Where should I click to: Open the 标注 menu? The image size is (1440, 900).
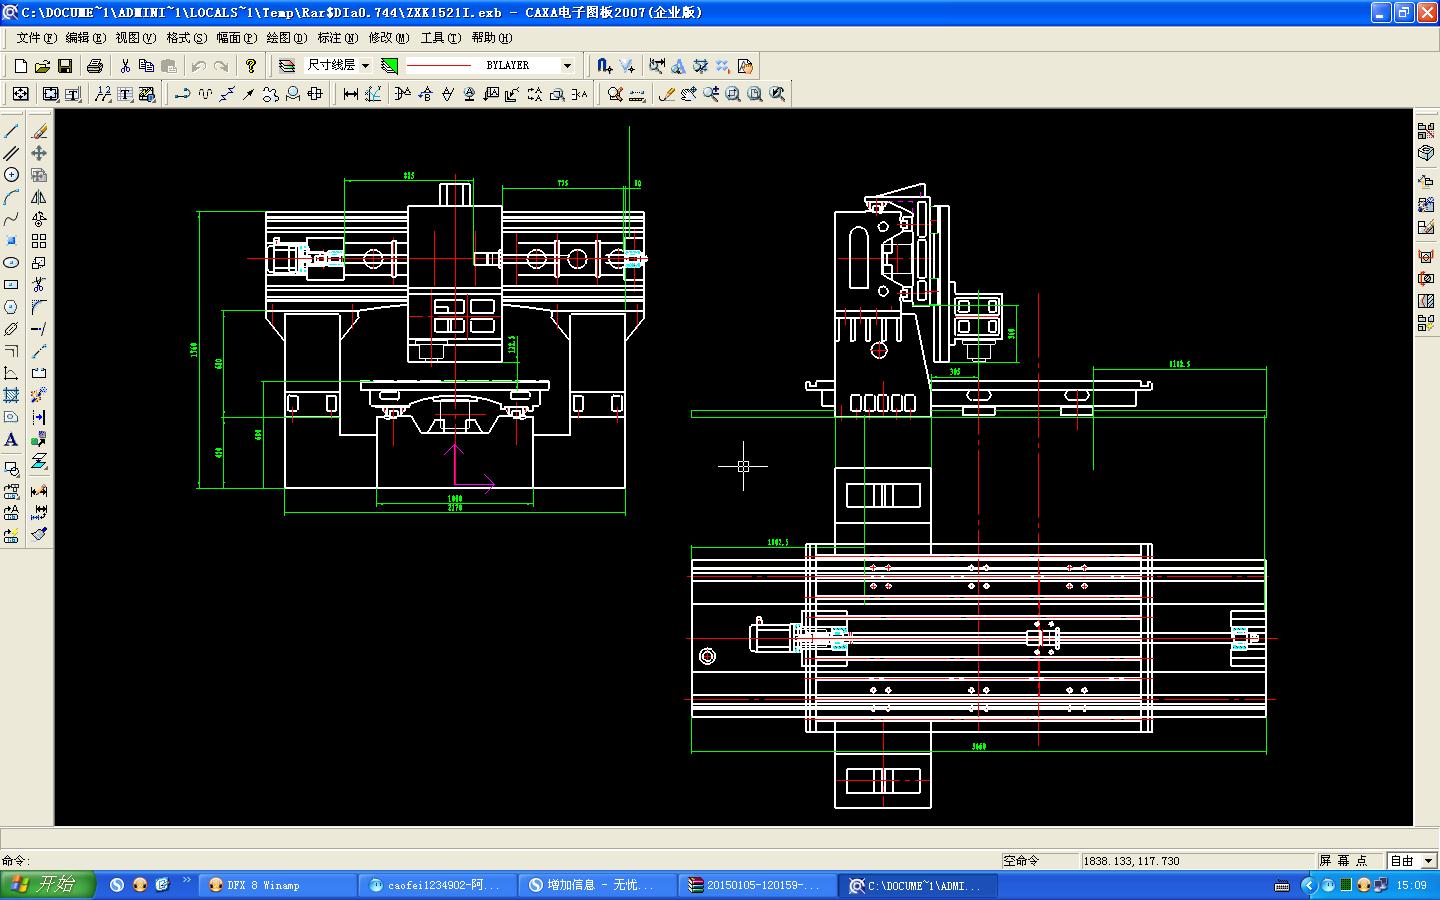(337, 38)
